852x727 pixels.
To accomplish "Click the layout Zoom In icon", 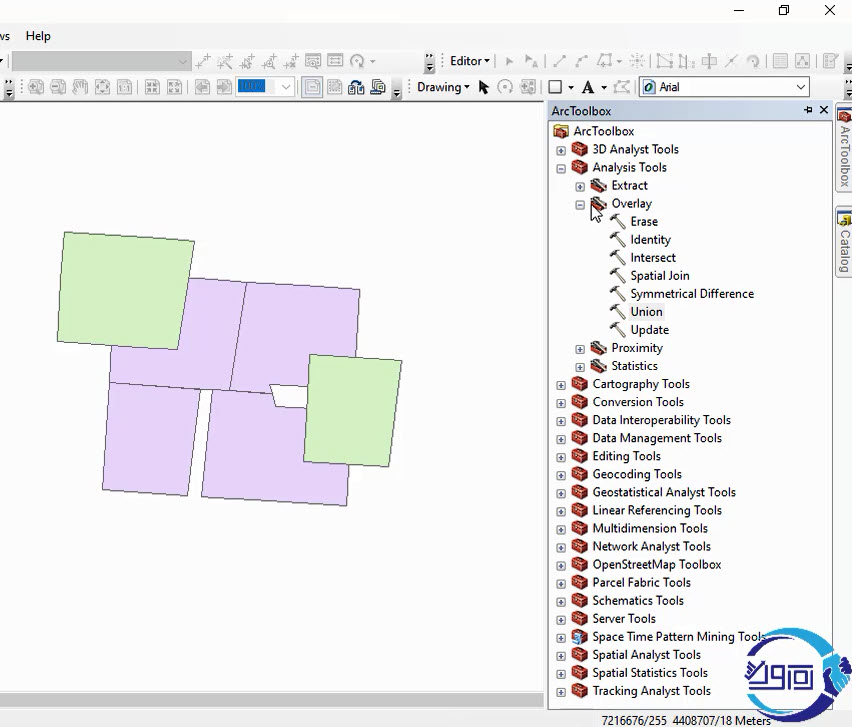I will tap(36, 87).
